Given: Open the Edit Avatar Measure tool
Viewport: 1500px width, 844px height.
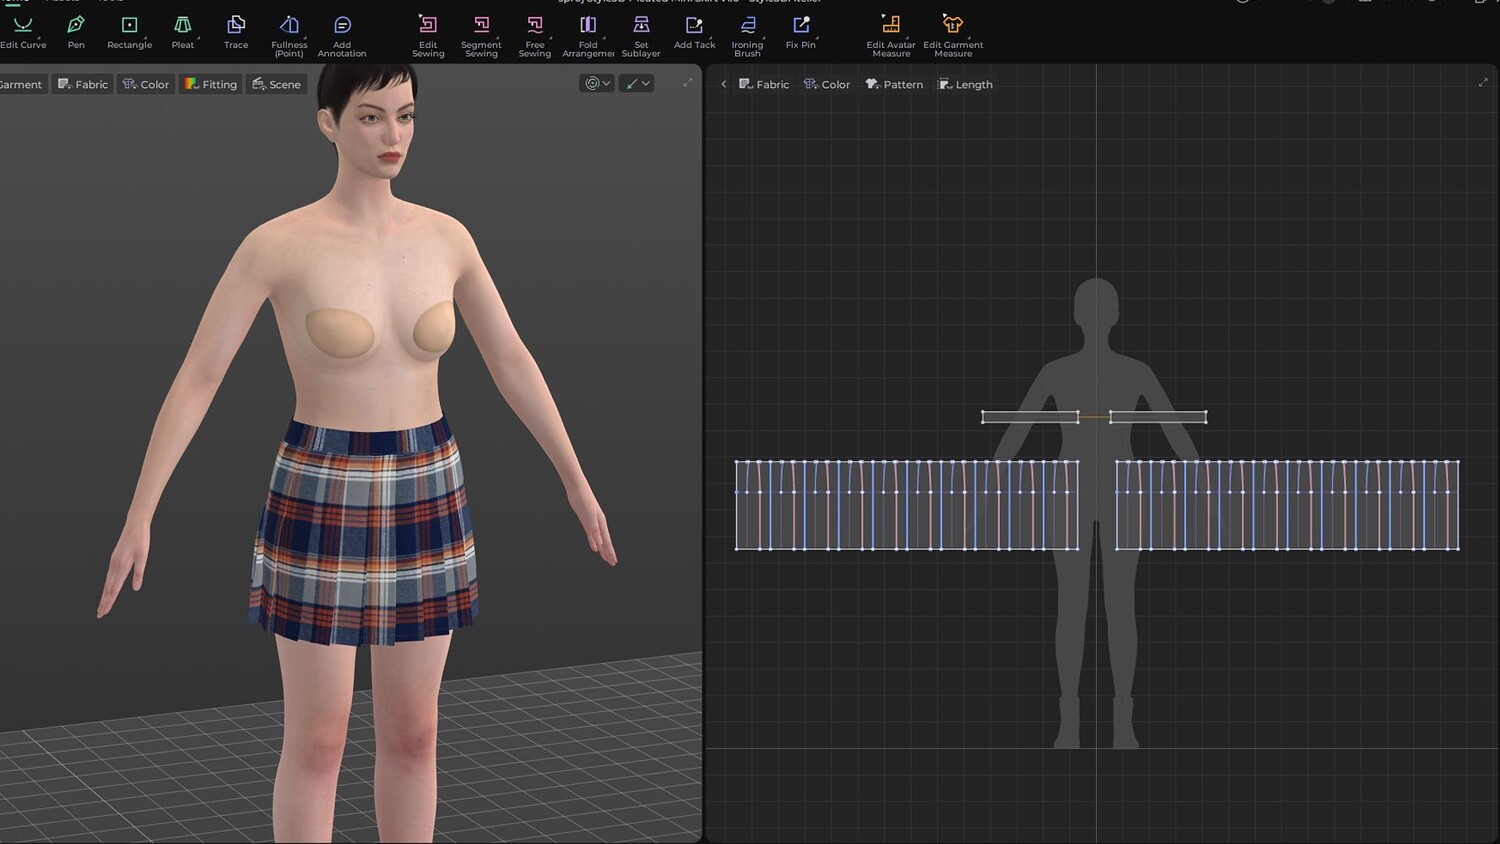Looking at the screenshot, I should [891, 36].
